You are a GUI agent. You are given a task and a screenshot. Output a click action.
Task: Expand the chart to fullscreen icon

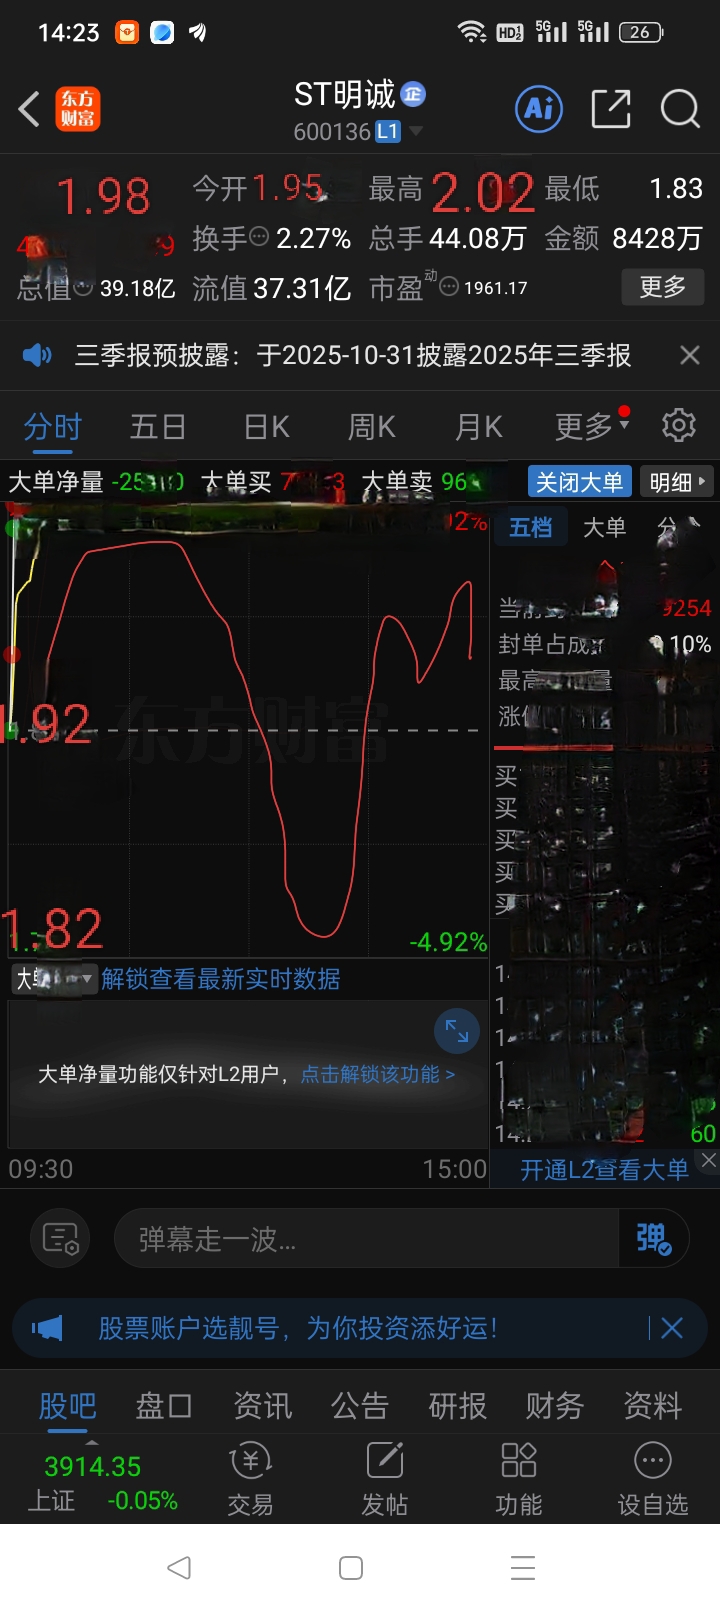(457, 1031)
